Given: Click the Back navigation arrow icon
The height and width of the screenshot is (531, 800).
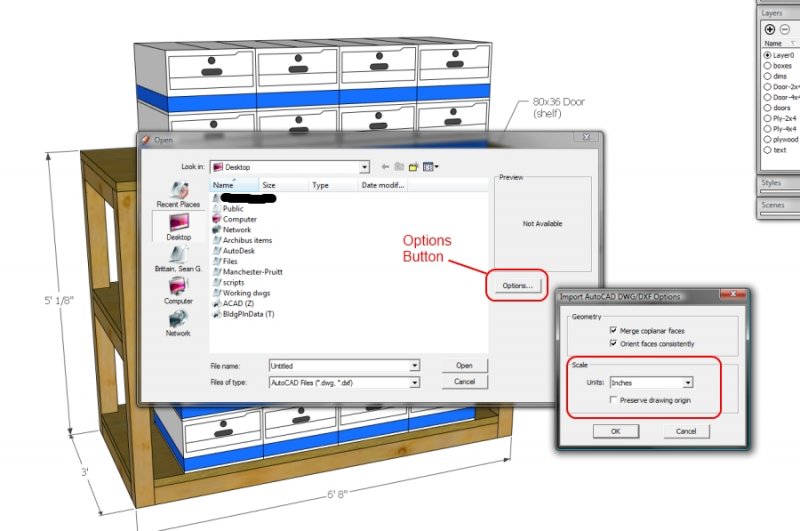Looking at the screenshot, I should click(x=385, y=167).
